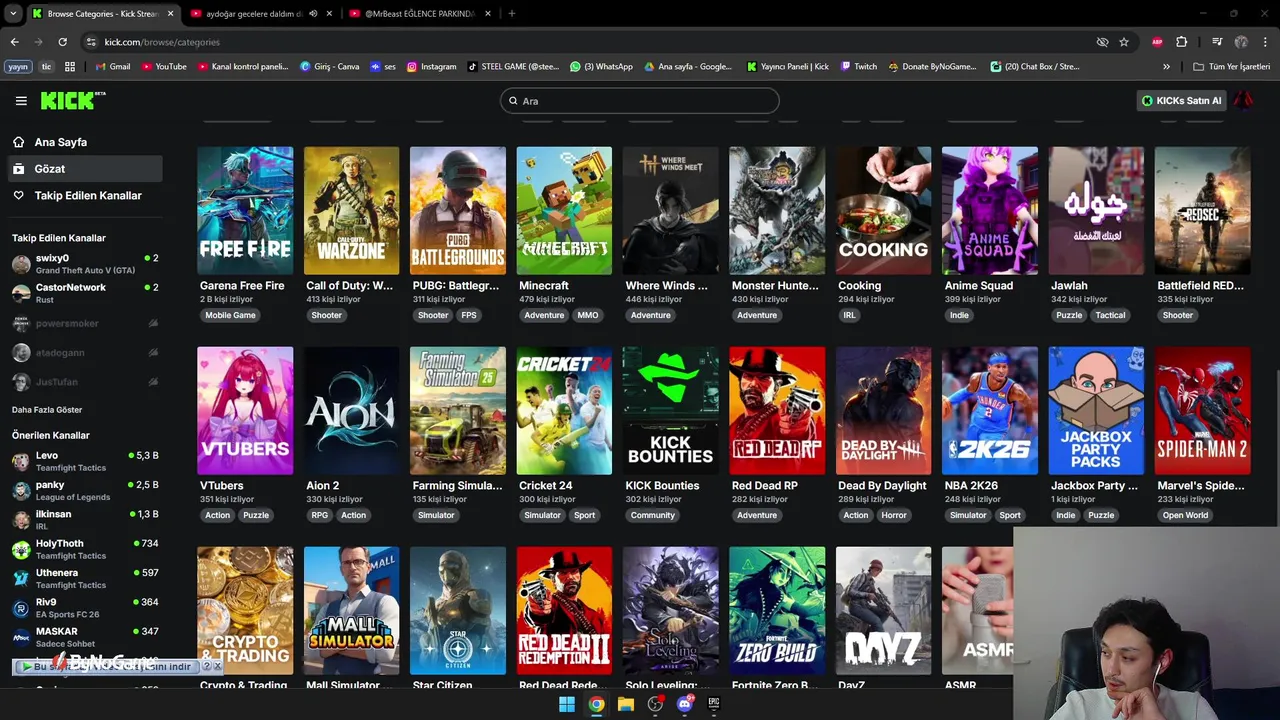Click MMO tag under Minecraft
Viewport: 1280px width, 720px height.
[x=588, y=315]
